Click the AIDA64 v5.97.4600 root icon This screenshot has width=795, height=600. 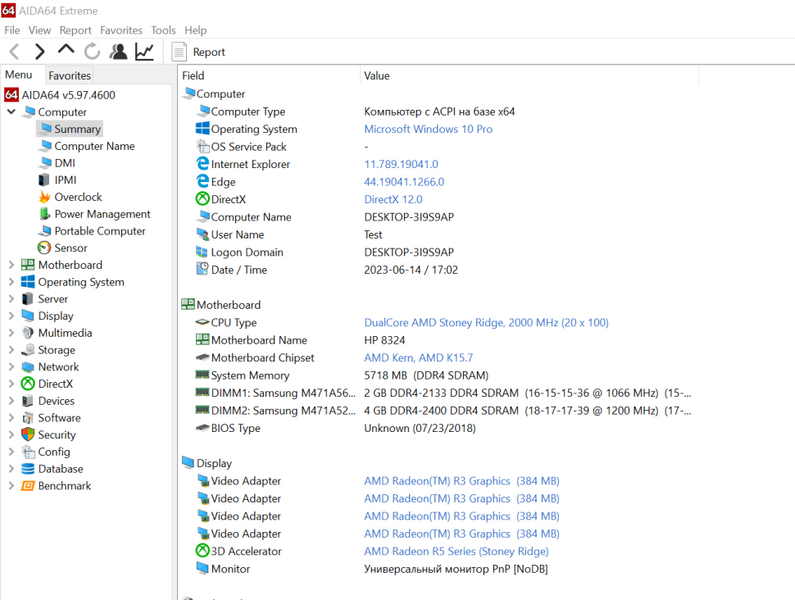tap(11, 95)
